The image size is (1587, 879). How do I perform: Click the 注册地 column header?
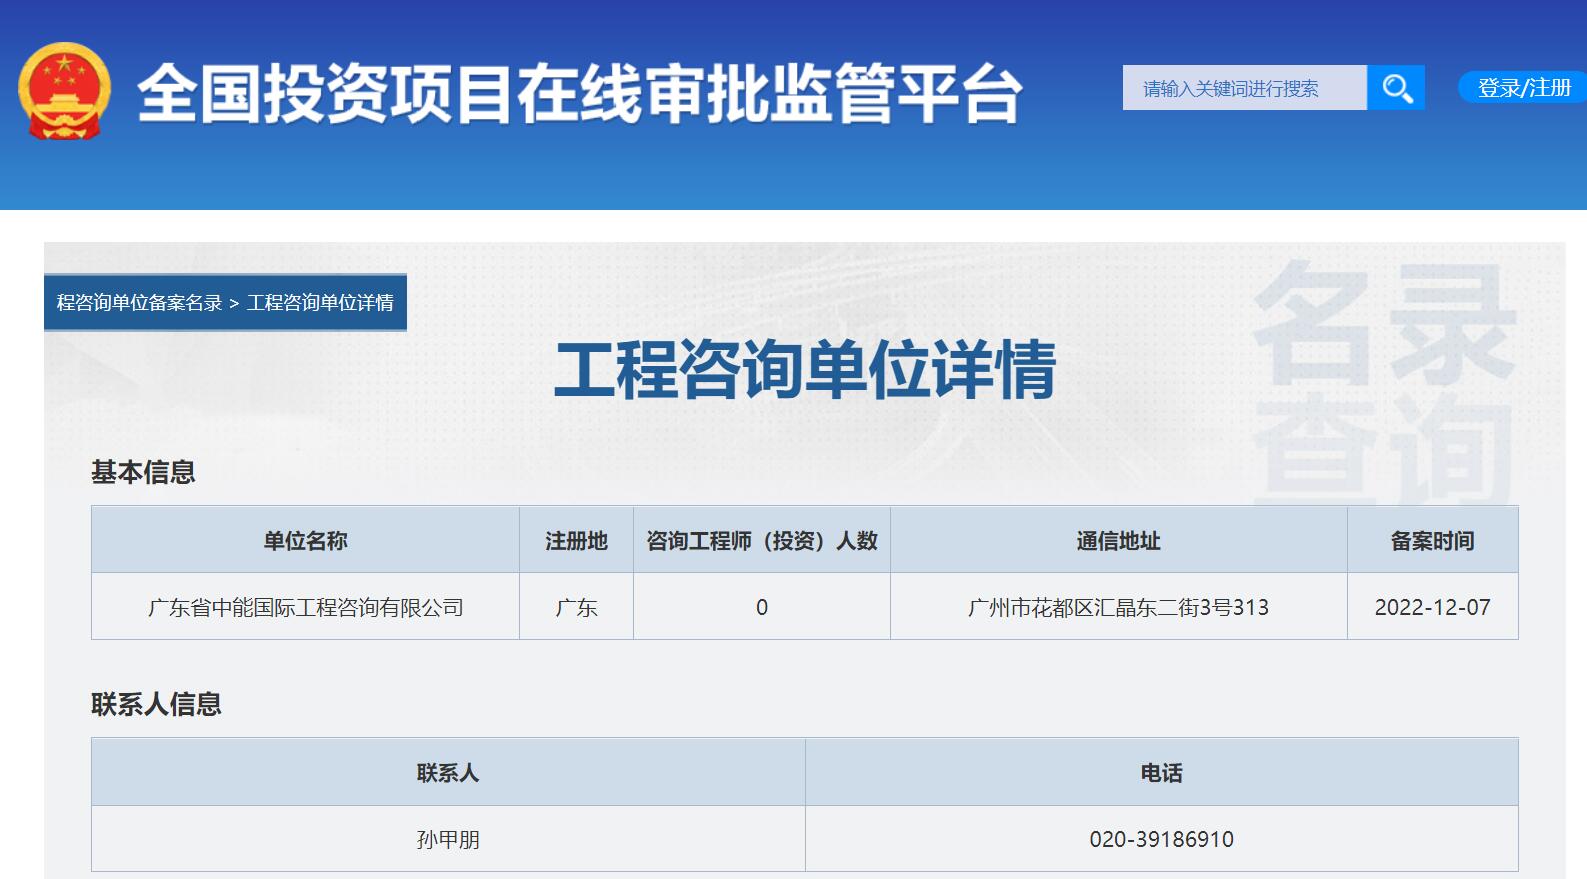coord(576,541)
